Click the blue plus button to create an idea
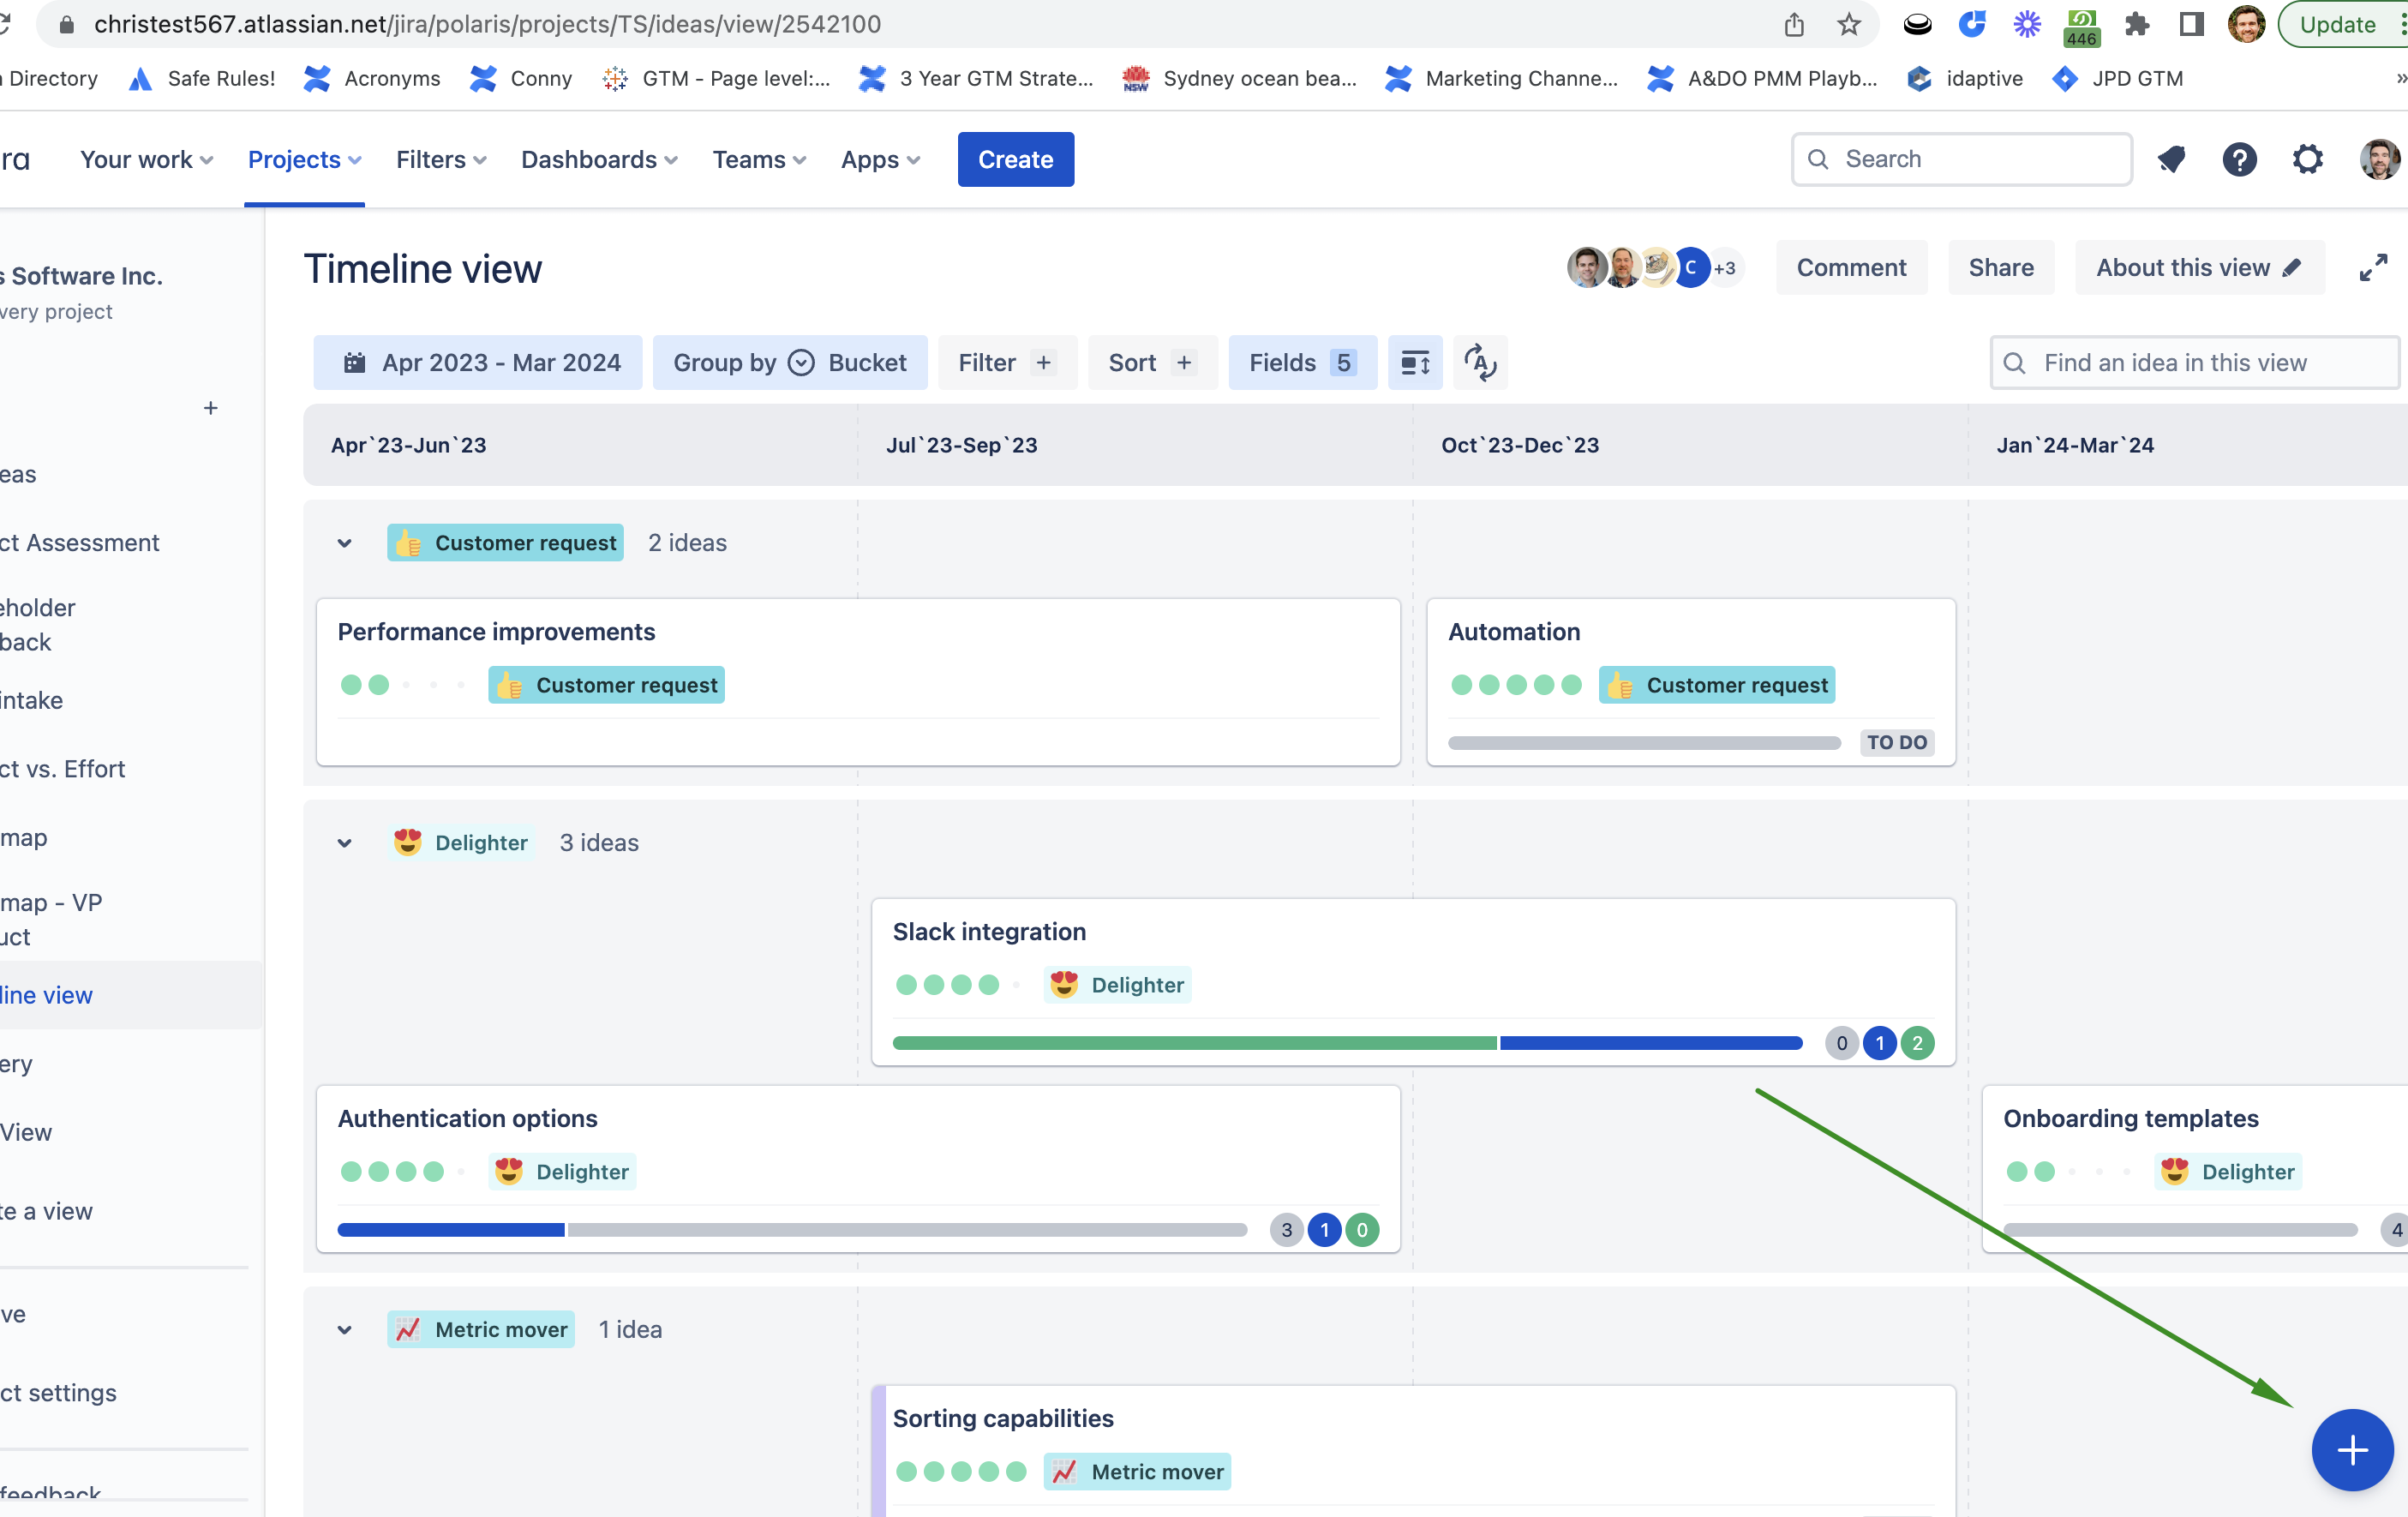This screenshot has width=2408, height=1517. pos(2352,1450)
